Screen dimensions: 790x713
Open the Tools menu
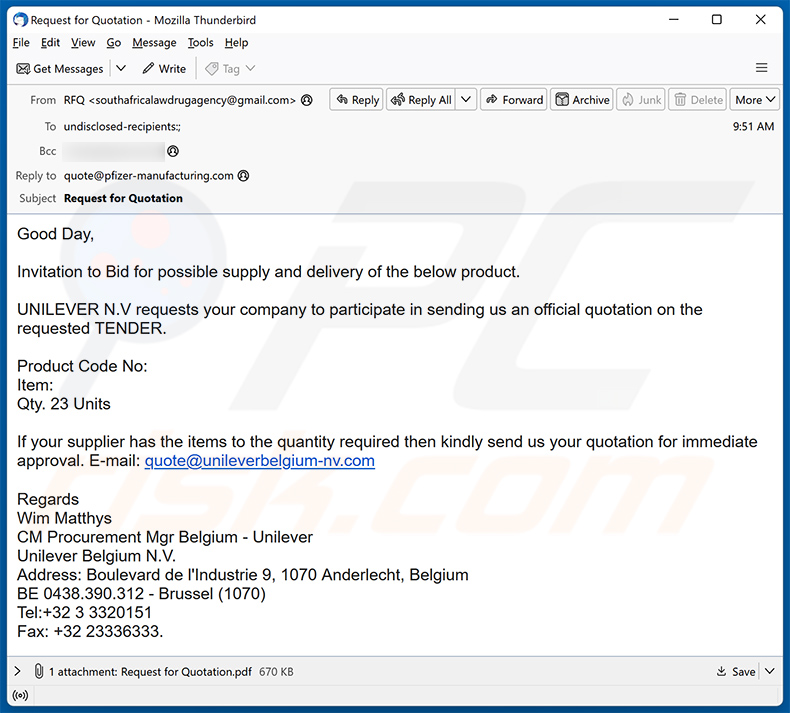point(201,43)
